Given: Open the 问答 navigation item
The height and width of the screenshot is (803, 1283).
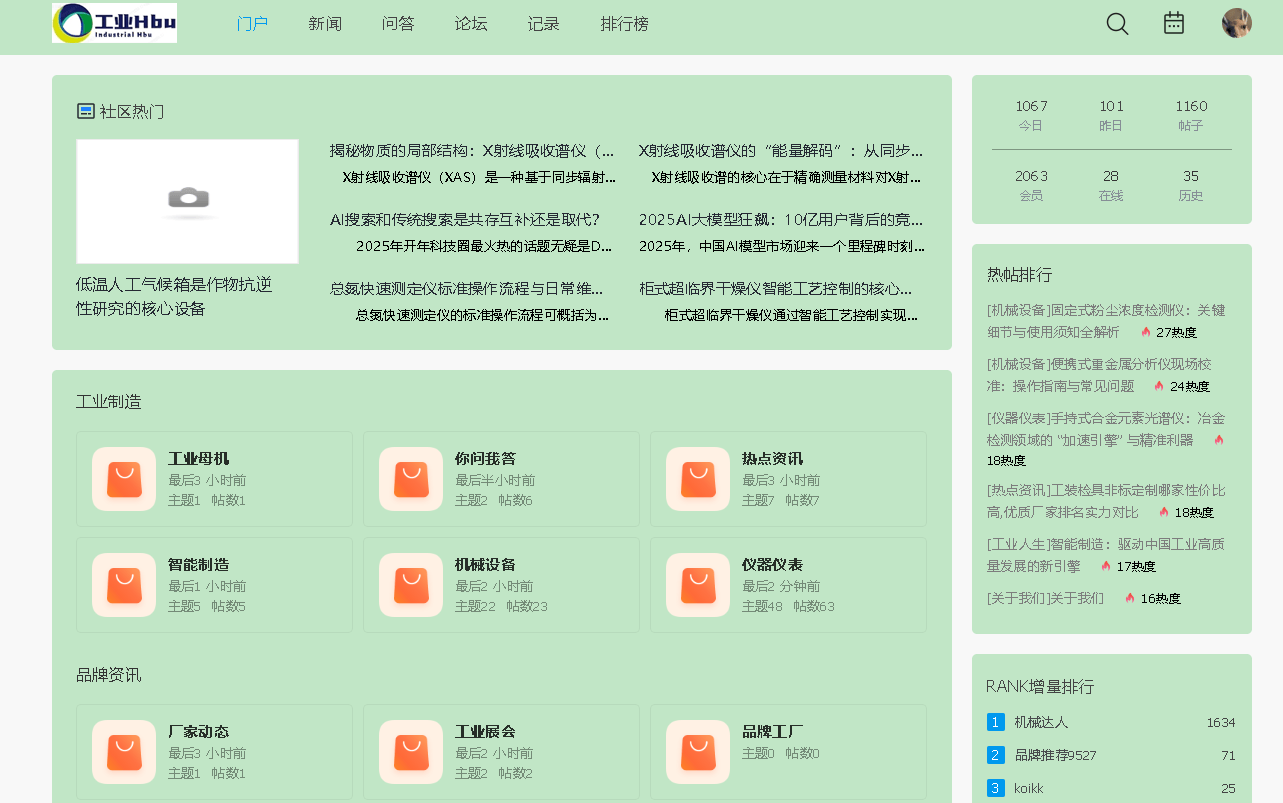Looking at the screenshot, I should click(398, 24).
